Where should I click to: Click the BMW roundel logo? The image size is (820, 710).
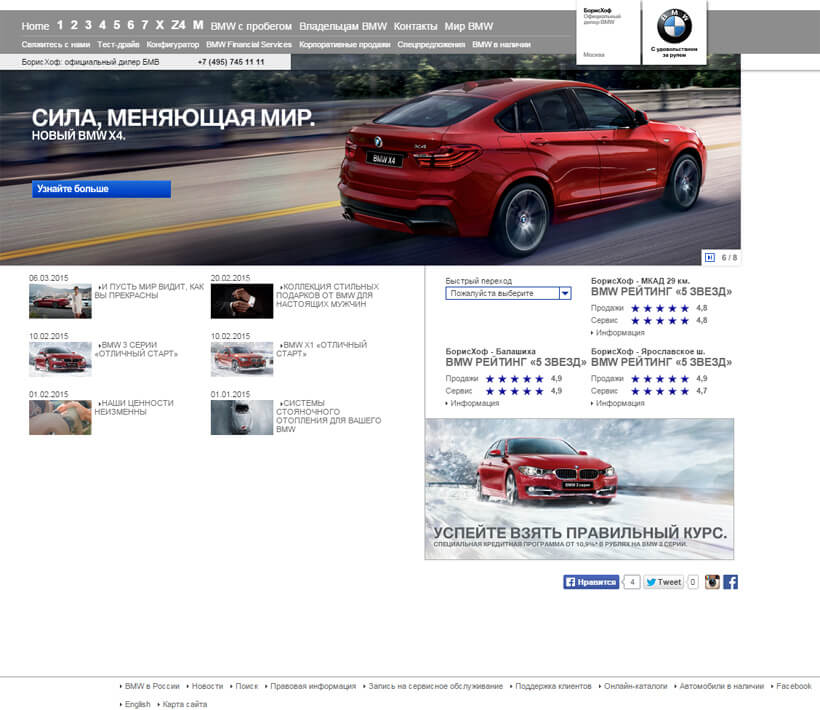(674, 26)
